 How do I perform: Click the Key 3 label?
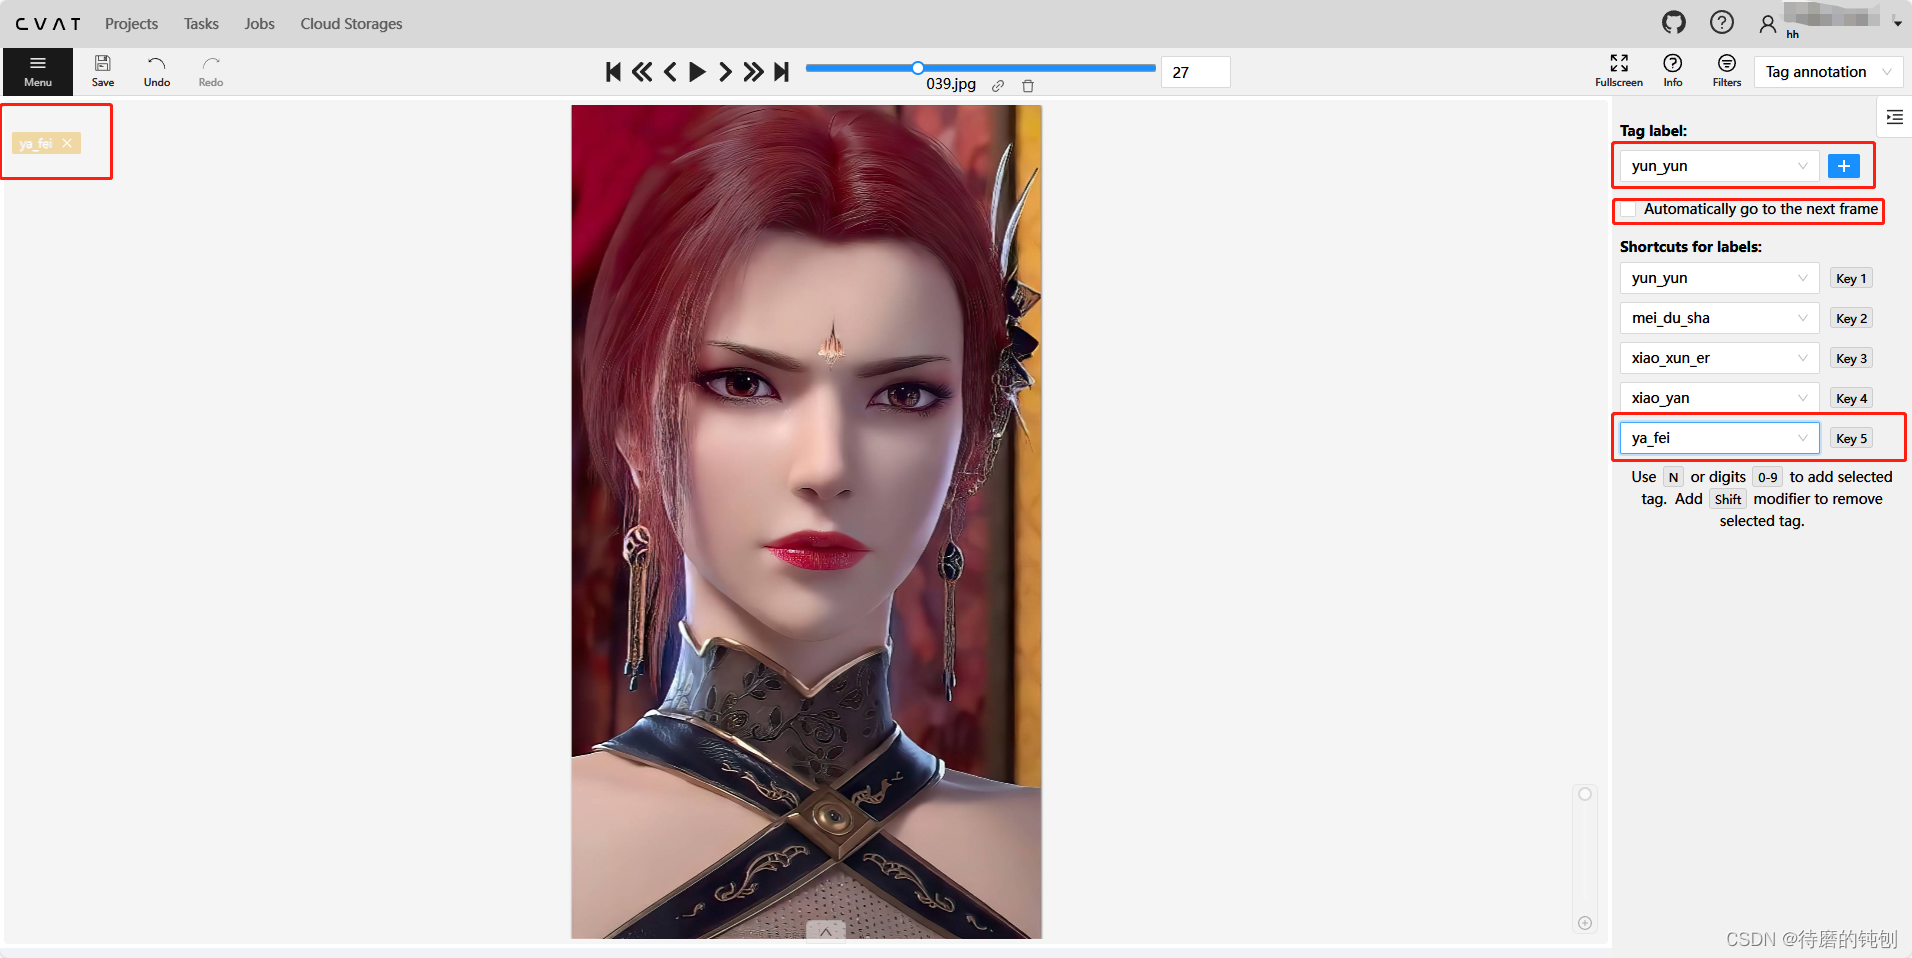(1851, 359)
